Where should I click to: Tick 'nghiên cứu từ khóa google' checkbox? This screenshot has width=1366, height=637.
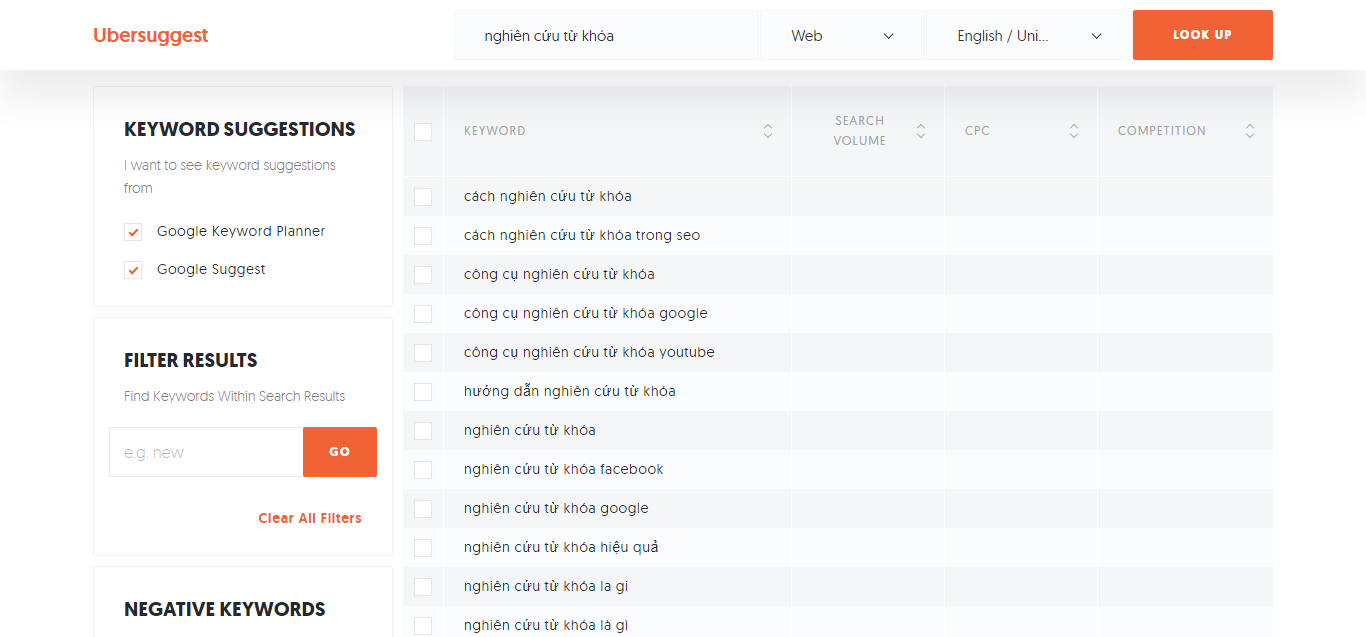tap(423, 509)
